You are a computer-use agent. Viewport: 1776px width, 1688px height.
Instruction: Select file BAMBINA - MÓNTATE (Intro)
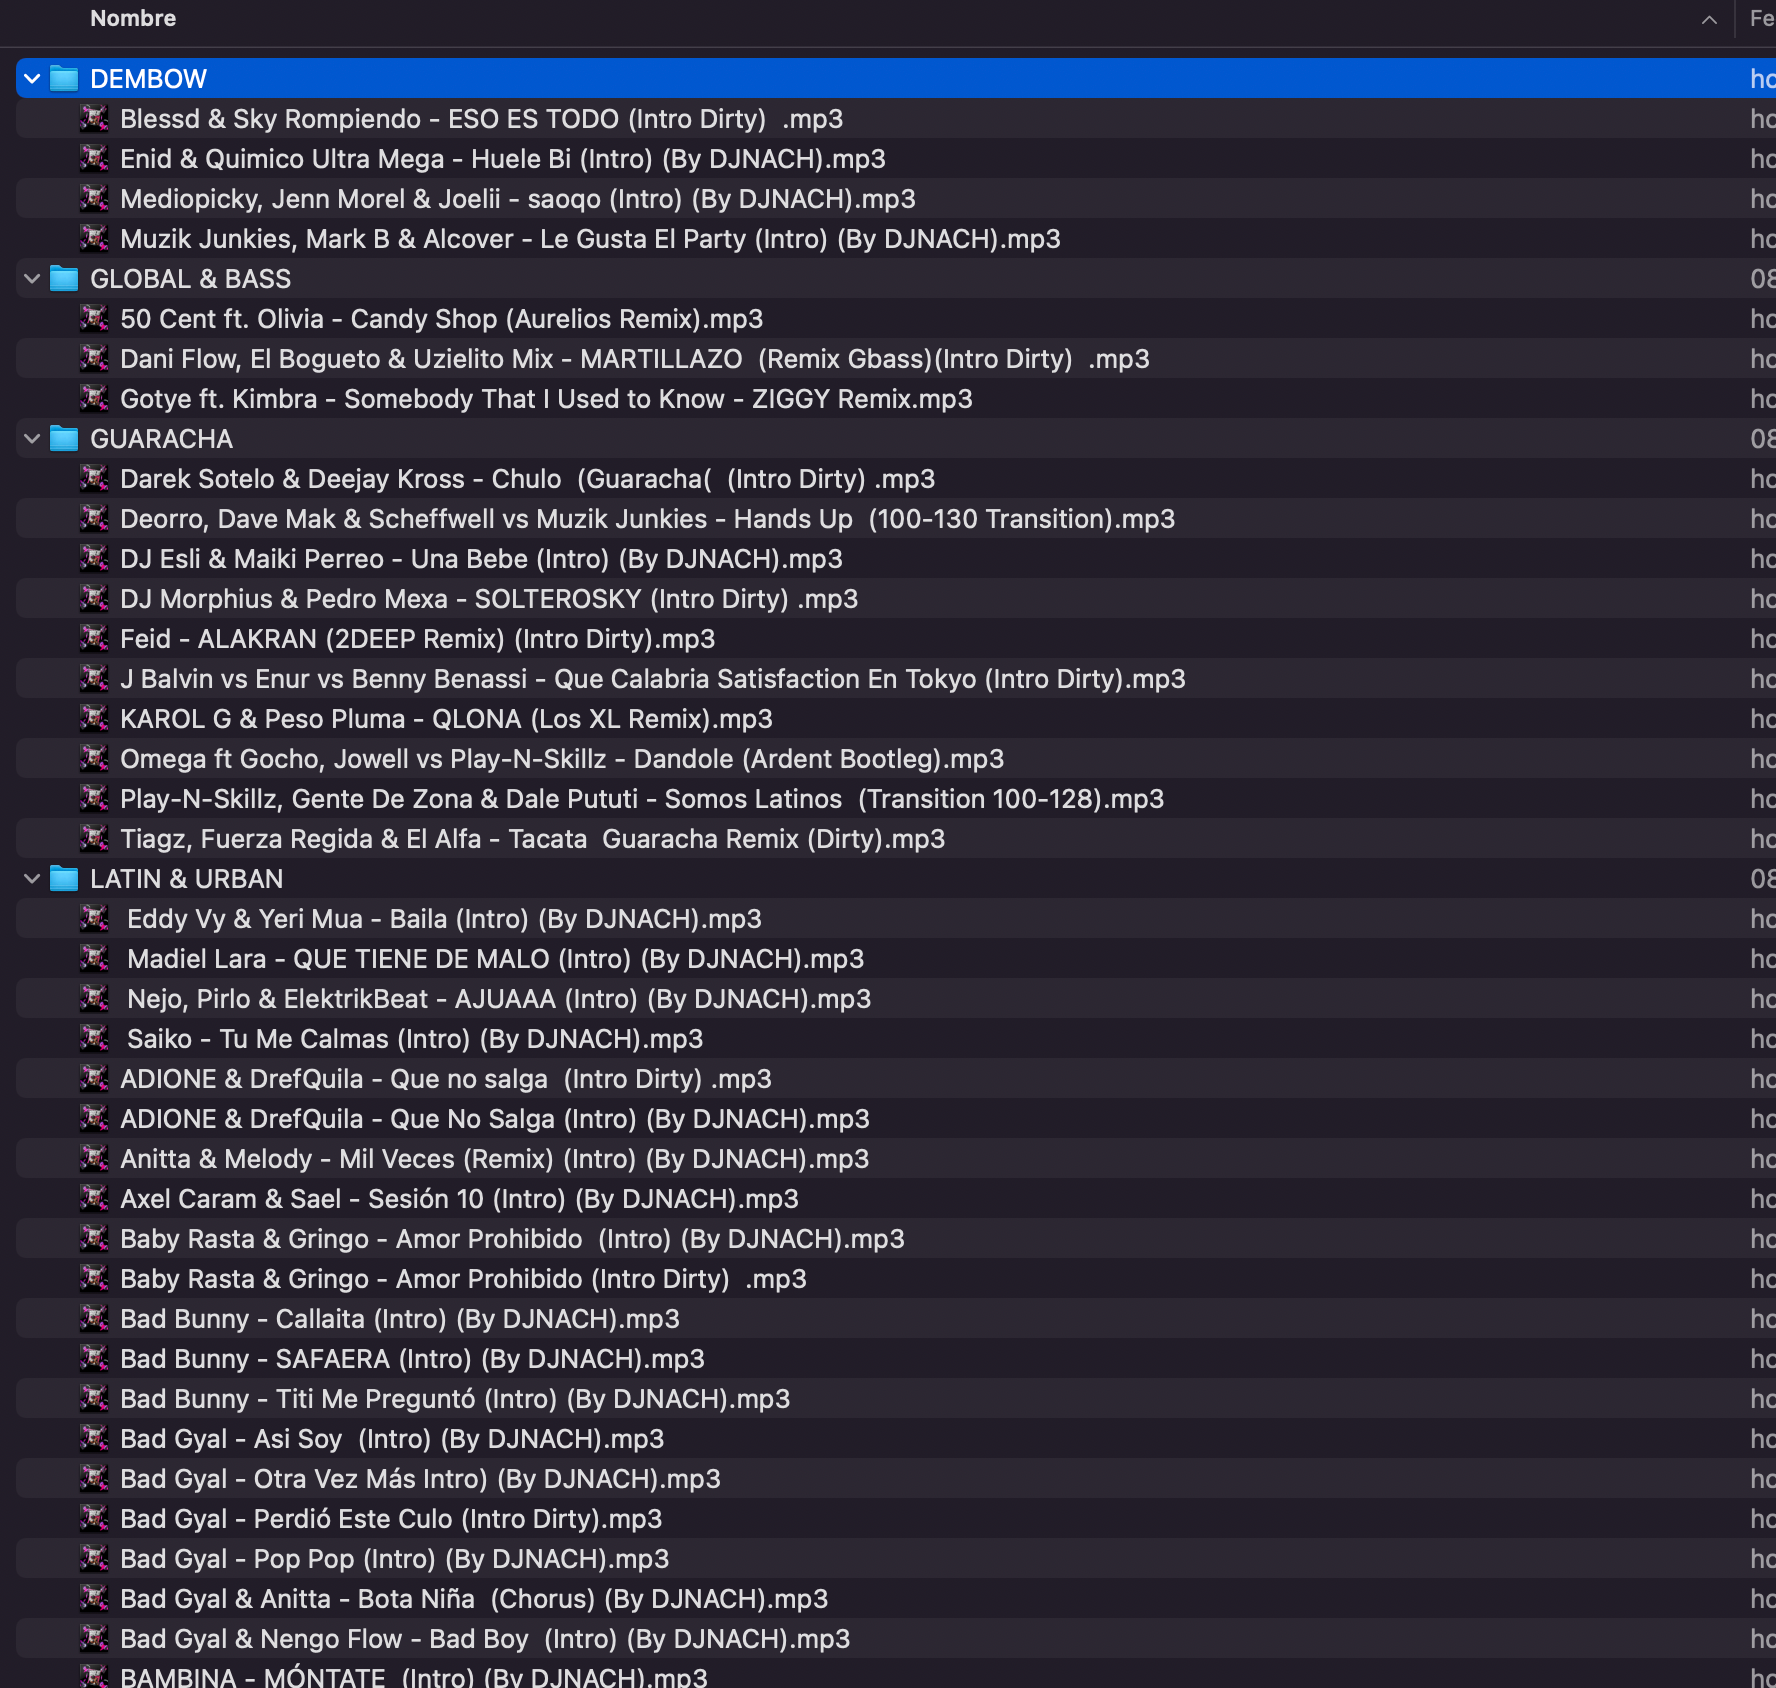(414, 1677)
